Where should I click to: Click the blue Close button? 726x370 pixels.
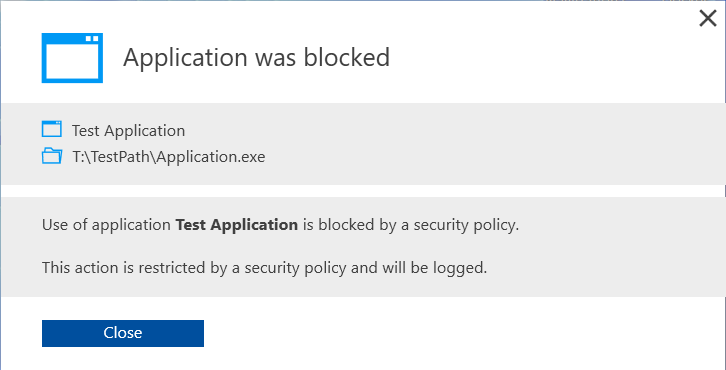pos(123,333)
